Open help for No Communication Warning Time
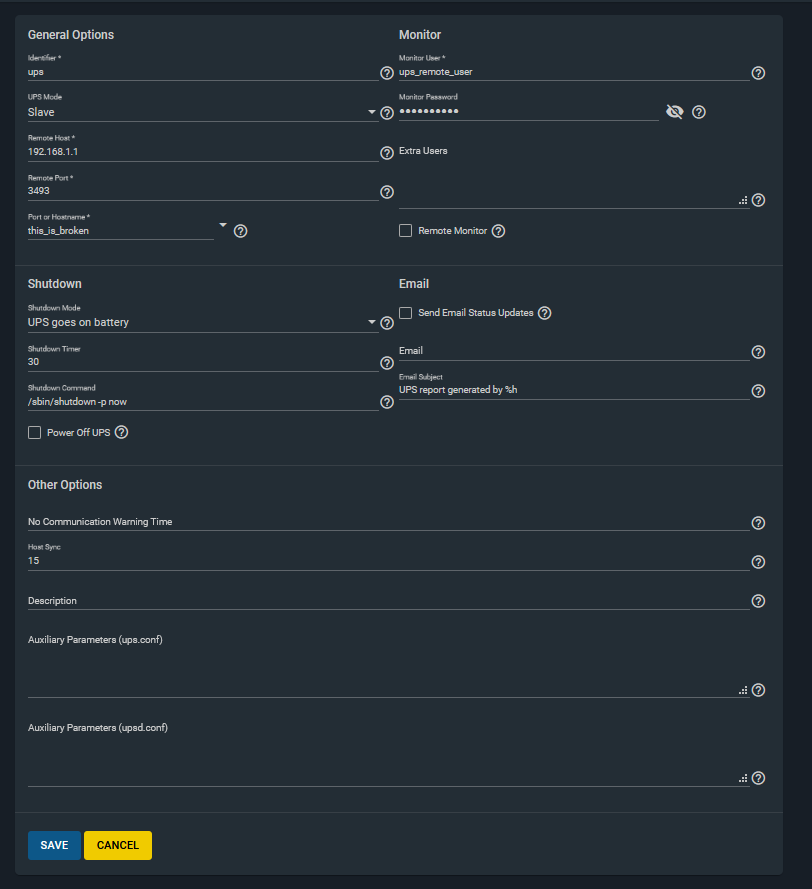Viewport: 812px width, 889px height. (758, 523)
